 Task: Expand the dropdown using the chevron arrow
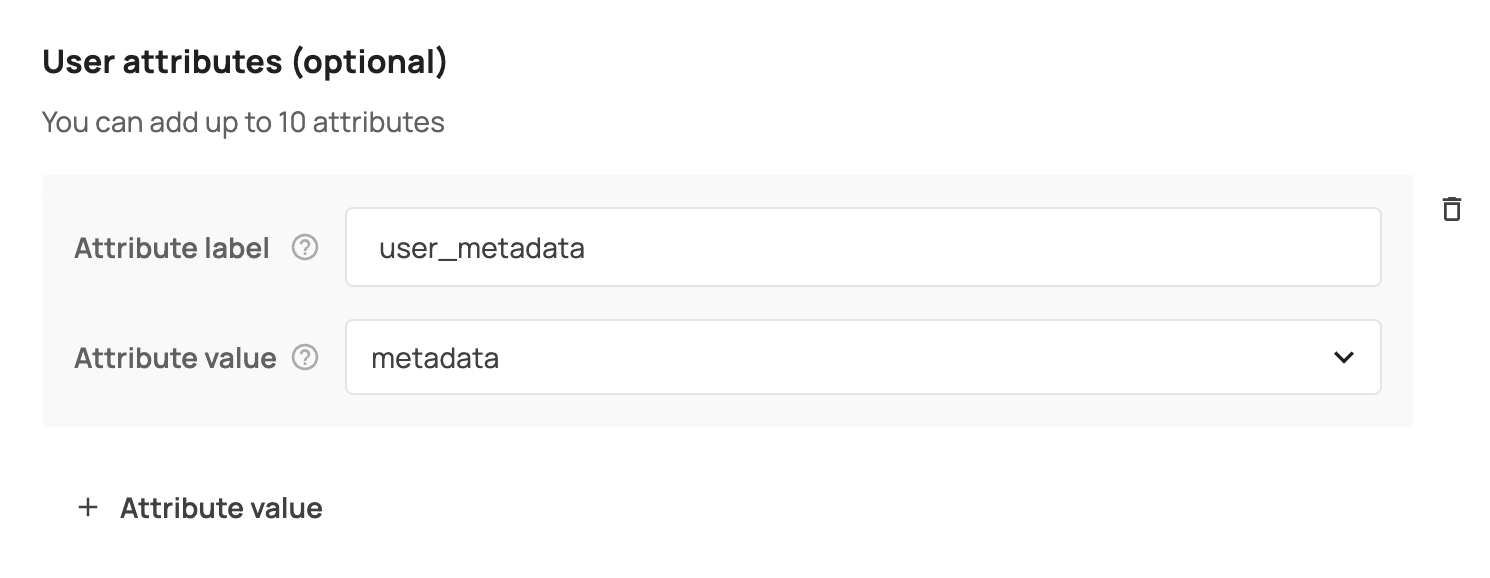click(x=1343, y=357)
